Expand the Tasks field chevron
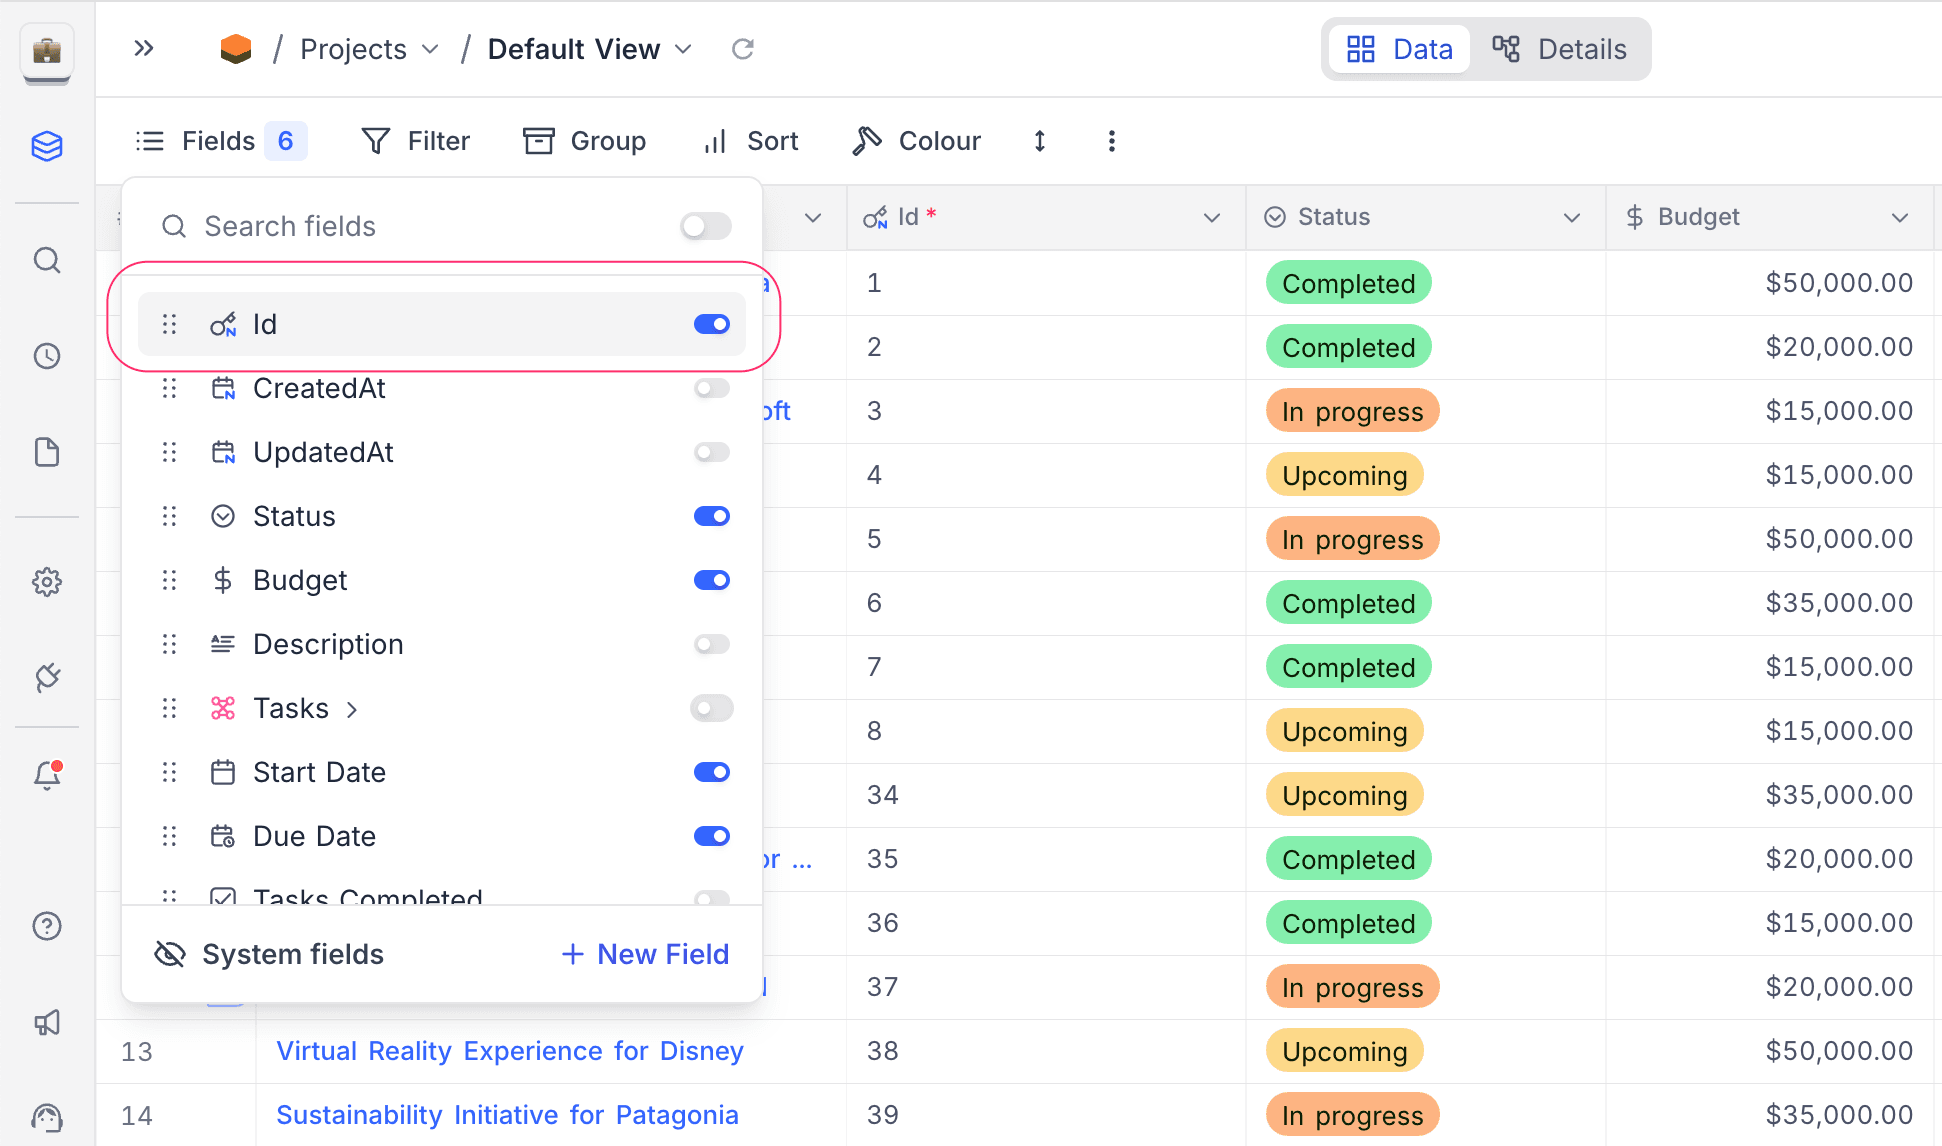This screenshot has height=1146, width=1942. click(x=352, y=709)
